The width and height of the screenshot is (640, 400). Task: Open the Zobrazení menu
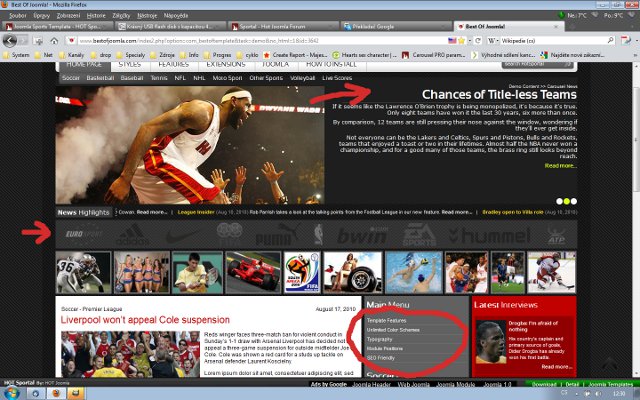68,16
